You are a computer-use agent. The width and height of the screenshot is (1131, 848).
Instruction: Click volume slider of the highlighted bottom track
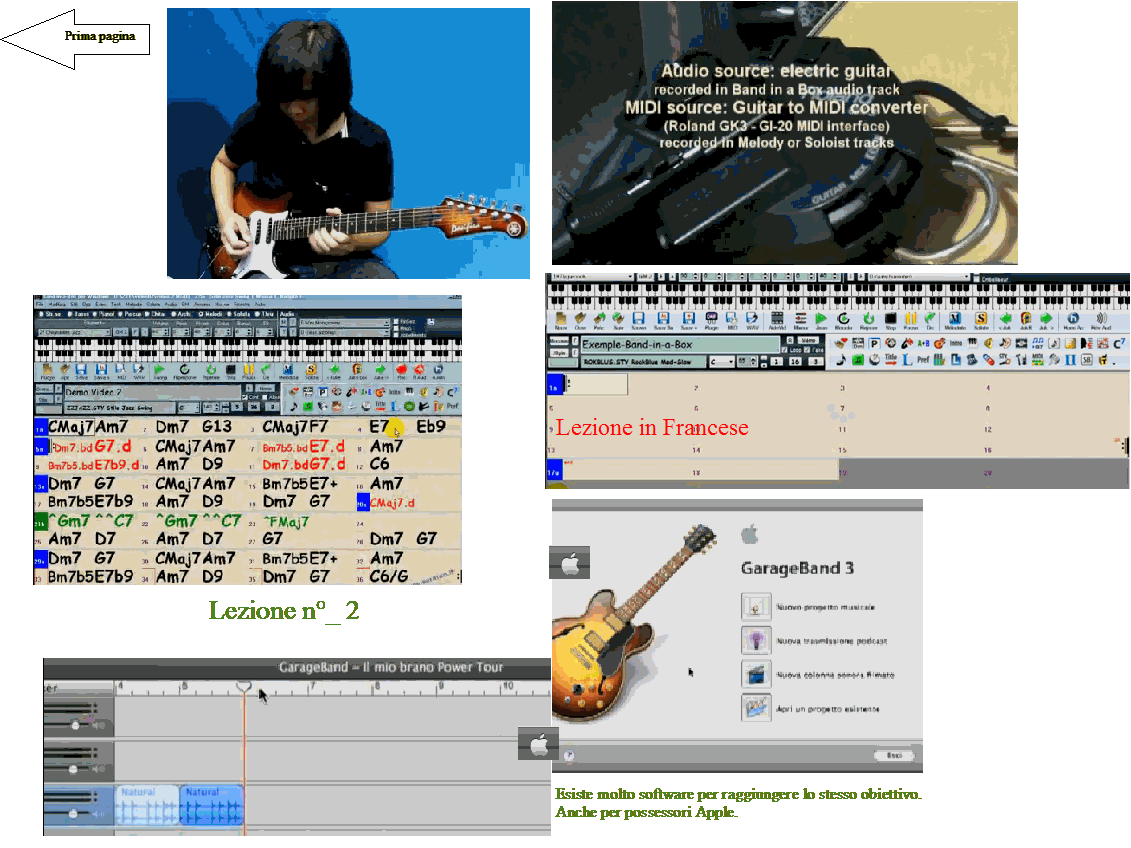tap(73, 813)
